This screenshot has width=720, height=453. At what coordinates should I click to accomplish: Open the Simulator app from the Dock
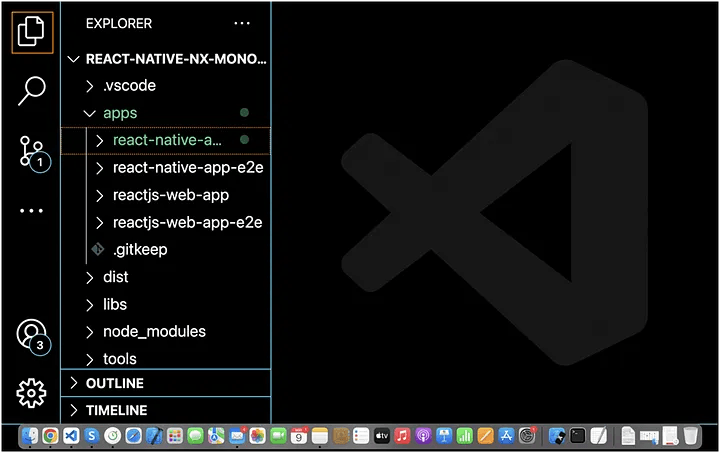557,436
